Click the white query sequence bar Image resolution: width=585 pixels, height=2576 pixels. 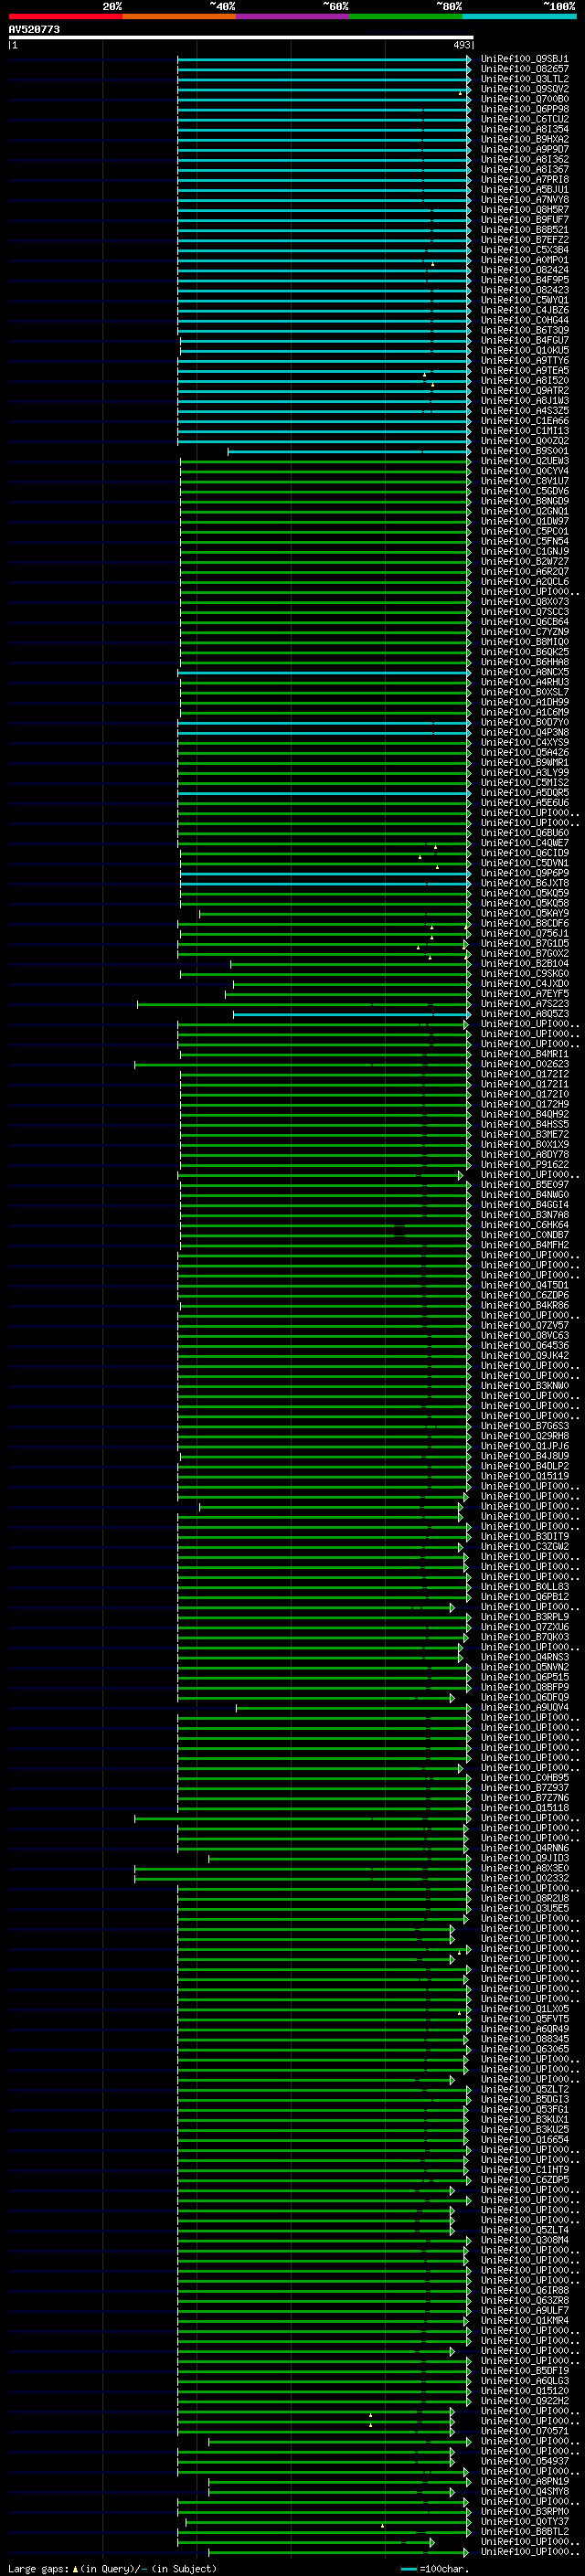(241, 37)
